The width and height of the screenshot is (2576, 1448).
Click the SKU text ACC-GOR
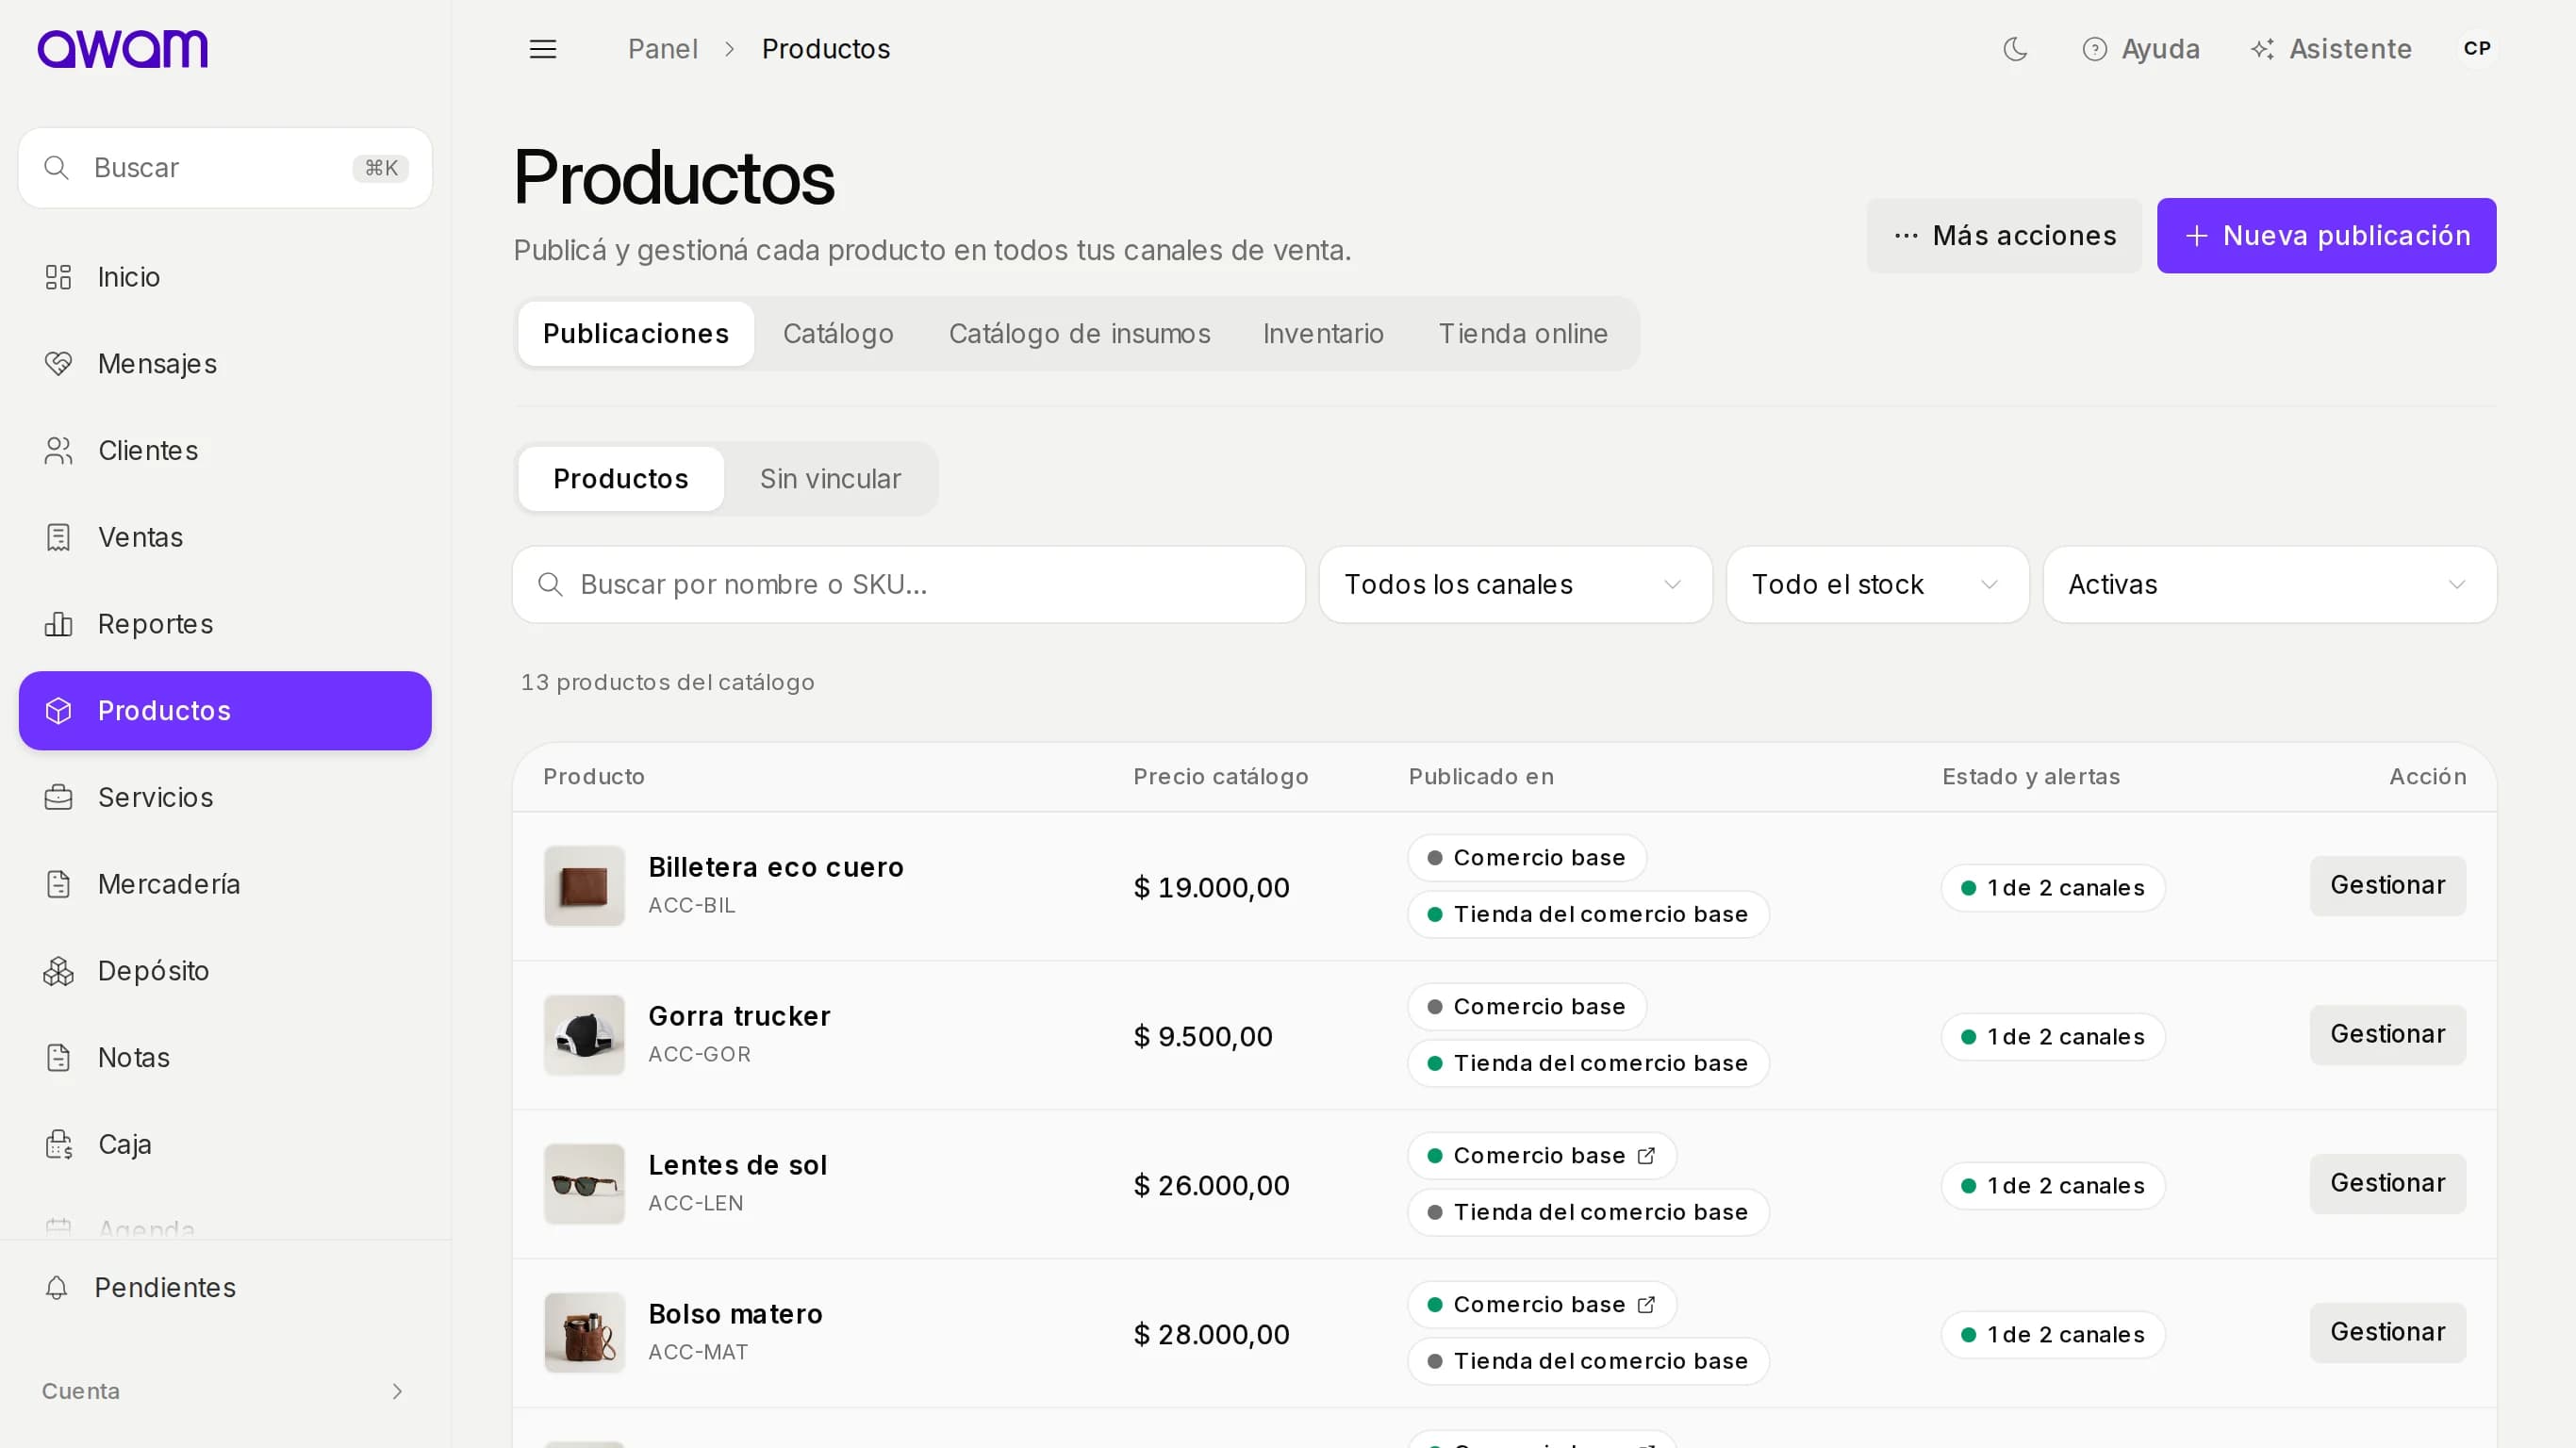(x=699, y=1055)
